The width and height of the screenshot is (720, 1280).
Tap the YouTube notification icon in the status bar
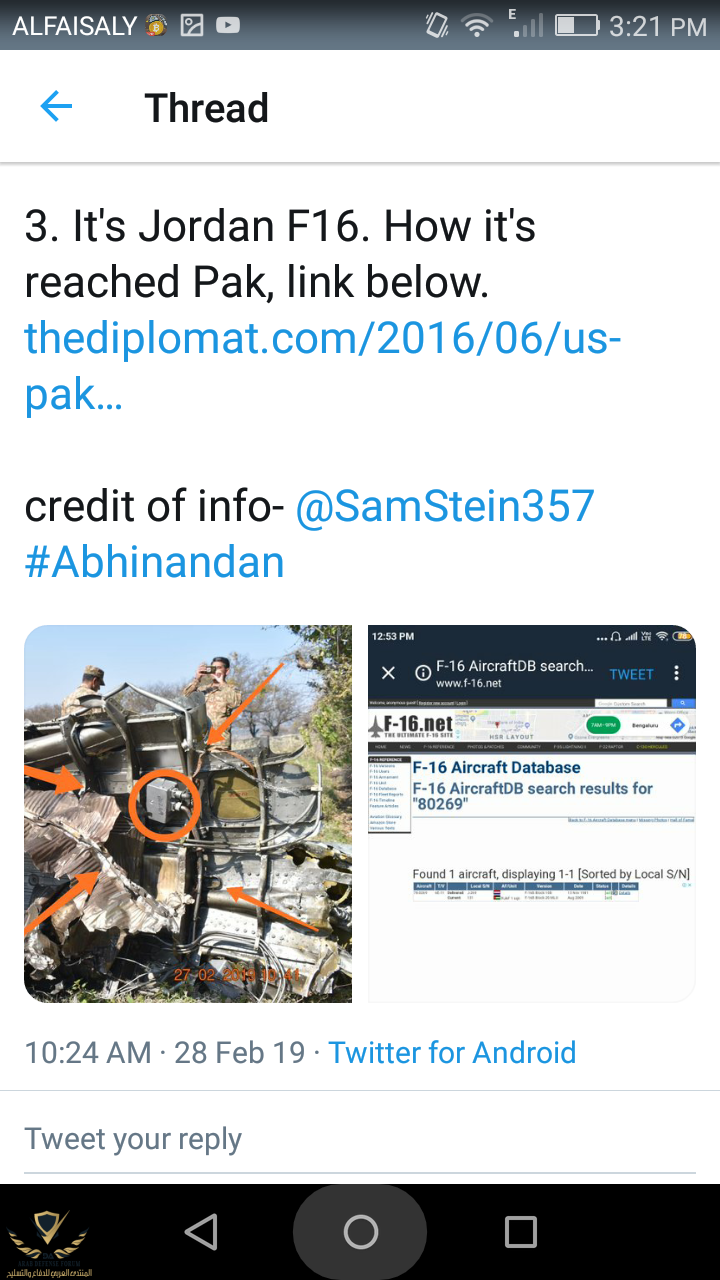[228, 26]
